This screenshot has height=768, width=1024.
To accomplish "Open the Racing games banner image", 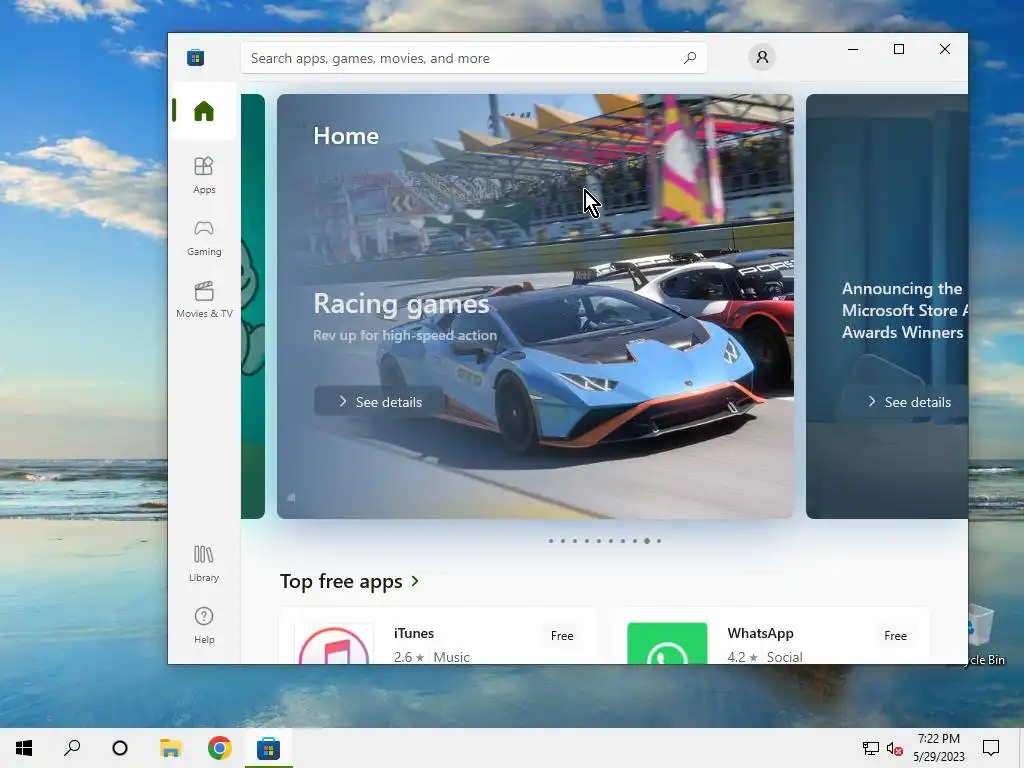I will pos(536,306).
